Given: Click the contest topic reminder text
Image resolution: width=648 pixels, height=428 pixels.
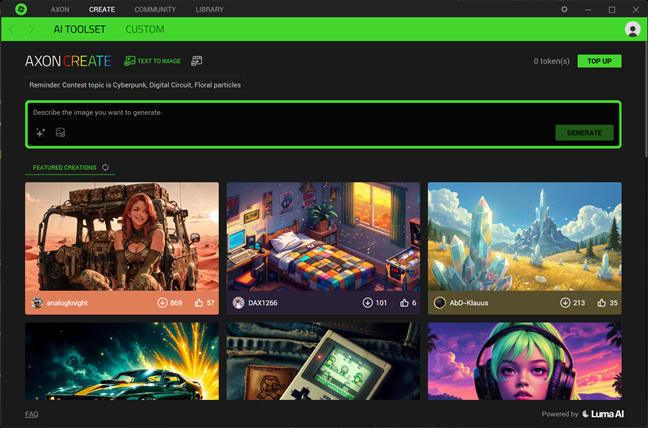Looking at the screenshot, I should (135, 85).
